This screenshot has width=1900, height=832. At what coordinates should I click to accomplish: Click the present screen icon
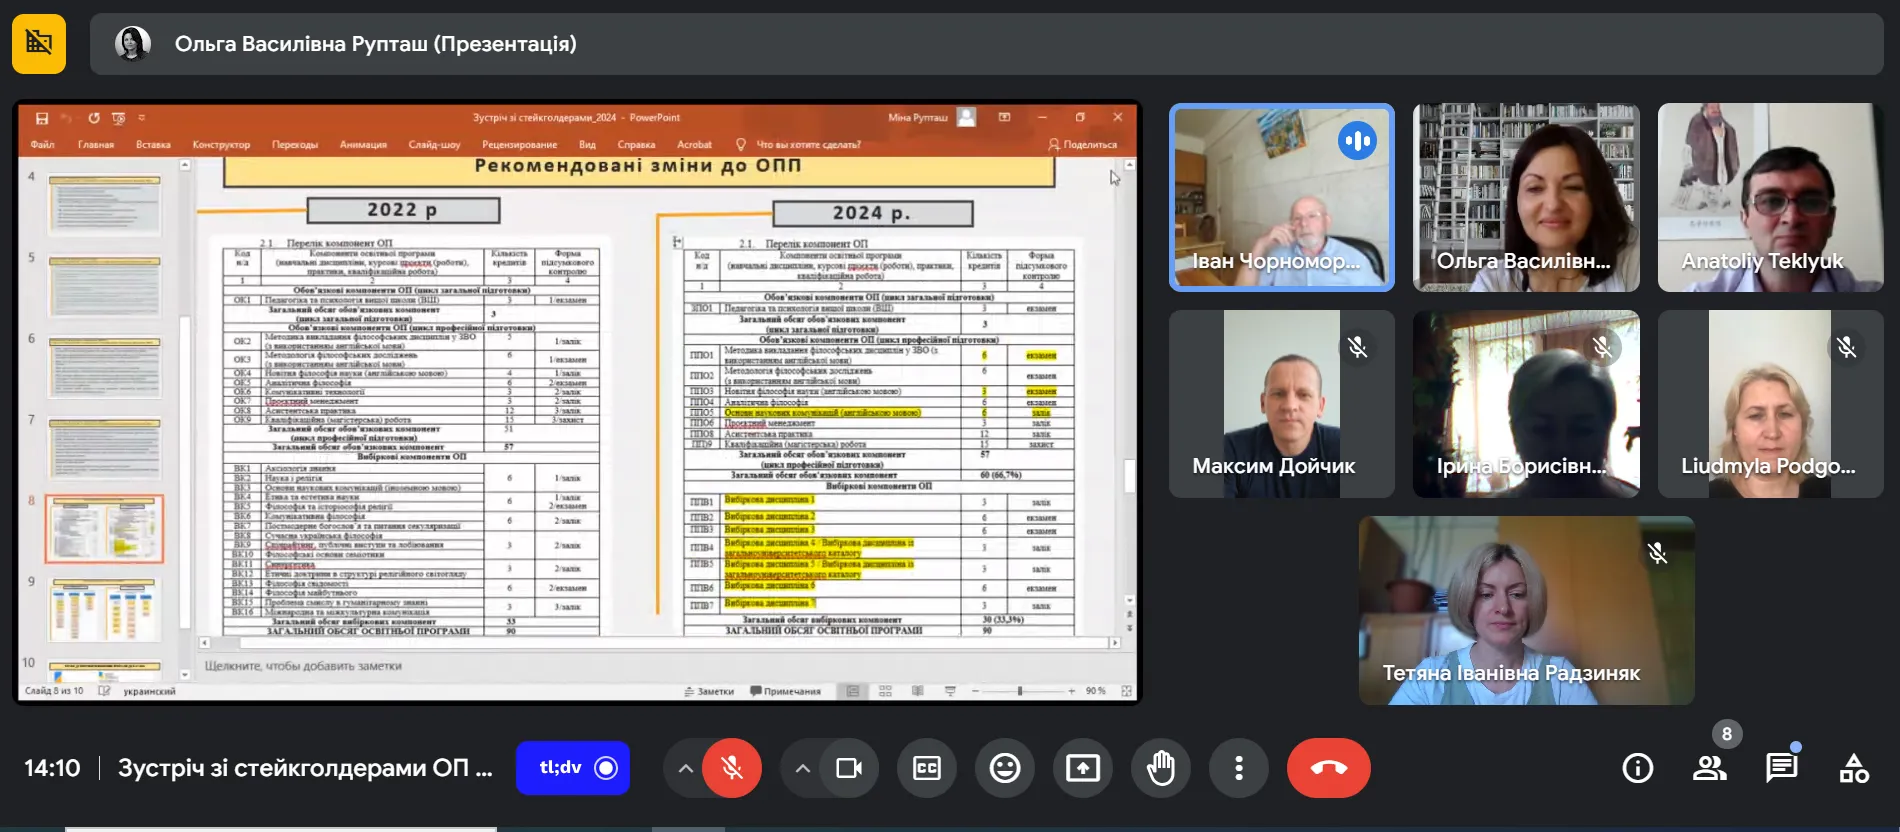point(1083,768)
